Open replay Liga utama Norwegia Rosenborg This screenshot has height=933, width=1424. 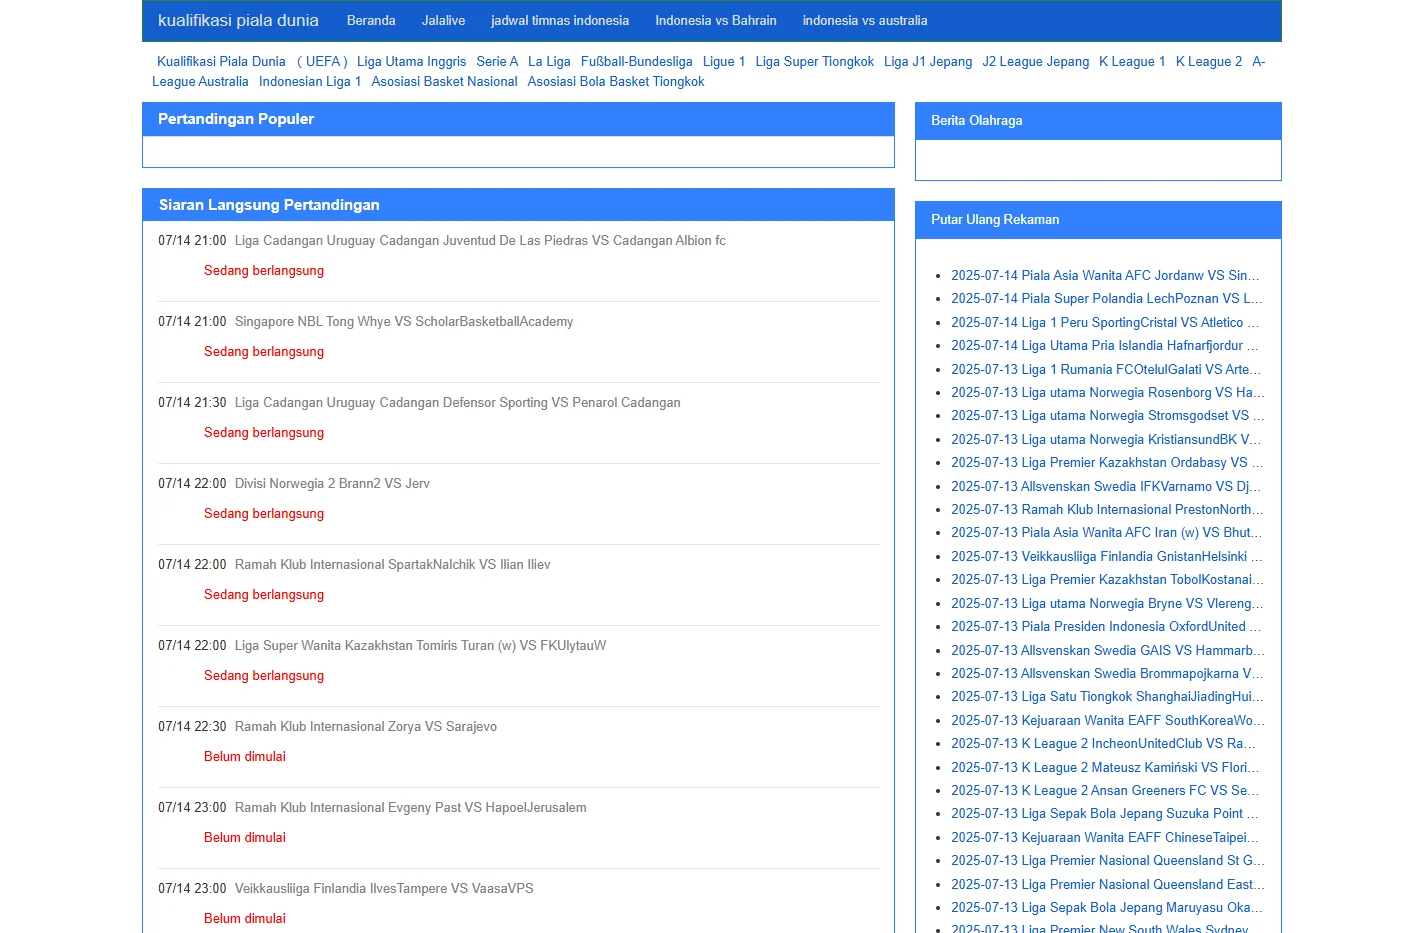click(x=1108, y=392)
